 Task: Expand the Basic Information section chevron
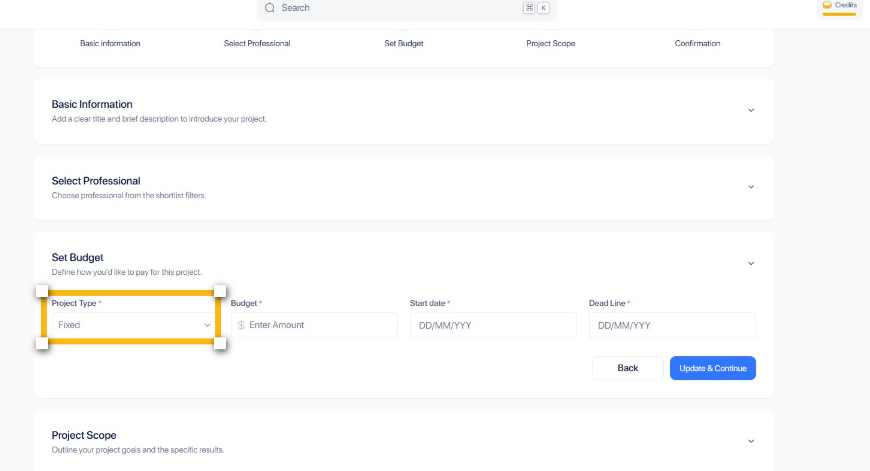pos(751,110)
